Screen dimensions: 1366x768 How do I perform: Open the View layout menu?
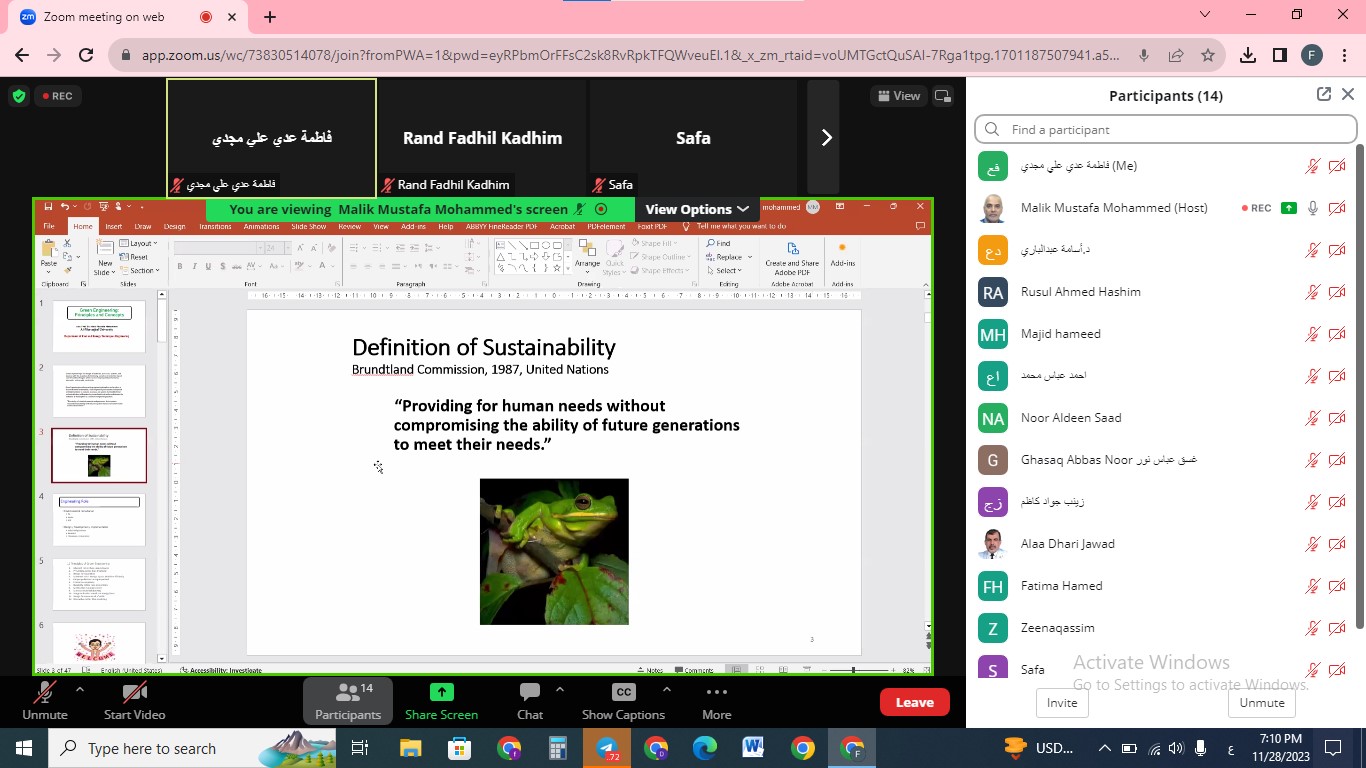pos(897,96)
